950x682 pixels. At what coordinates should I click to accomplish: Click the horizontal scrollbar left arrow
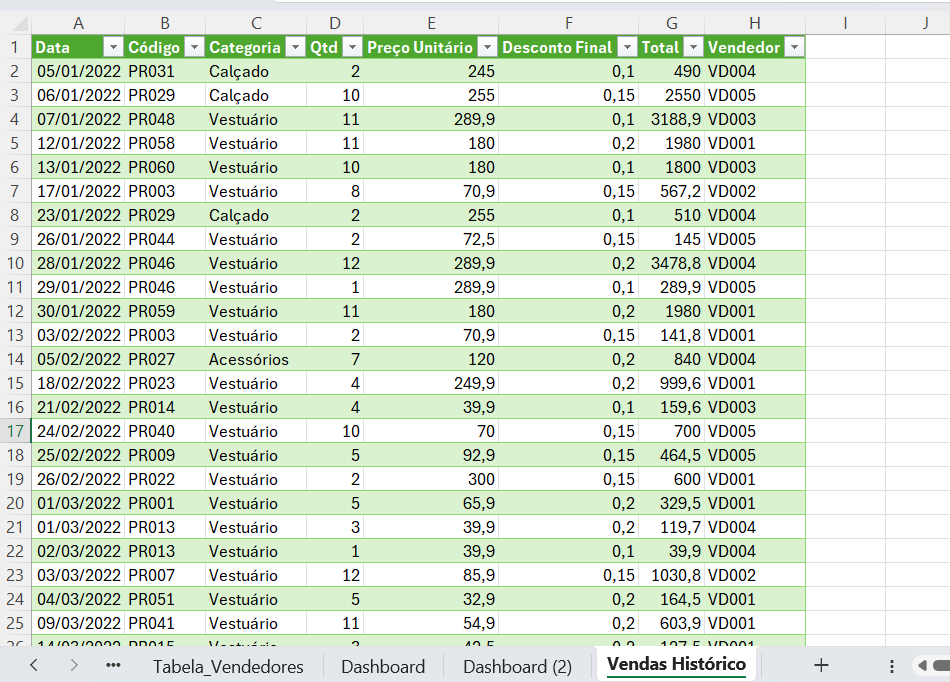click(x=922, y=666)
